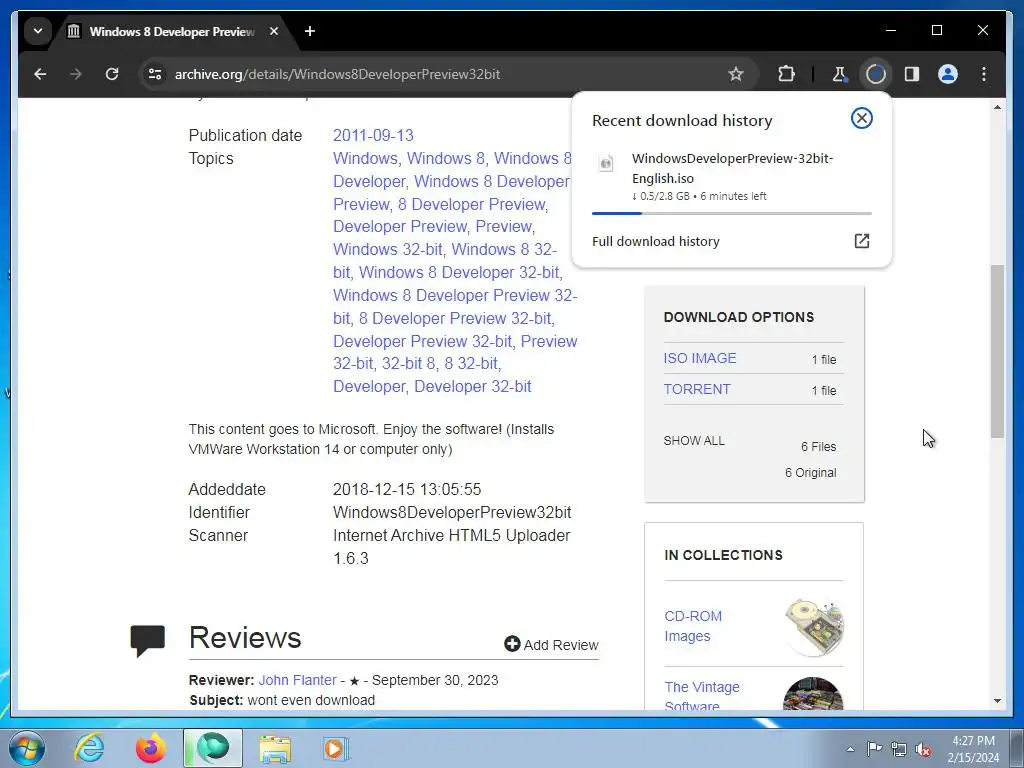The height and width of the screenshot is (768, 1024).
Task: Click the CD-ROM Images collection thumbnail
Action: pos(814,627)
